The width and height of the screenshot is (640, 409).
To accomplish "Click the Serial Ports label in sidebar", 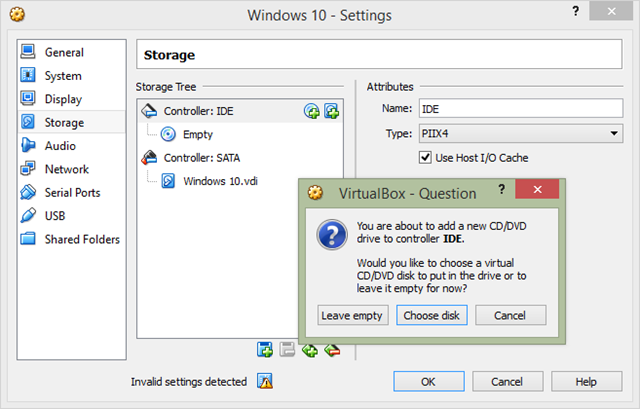I will tap(73, 192).
